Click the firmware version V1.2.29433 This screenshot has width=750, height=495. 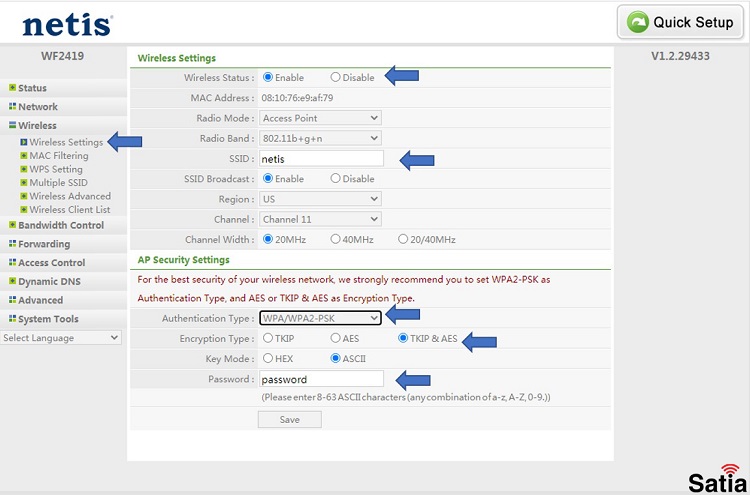point(680,56)
